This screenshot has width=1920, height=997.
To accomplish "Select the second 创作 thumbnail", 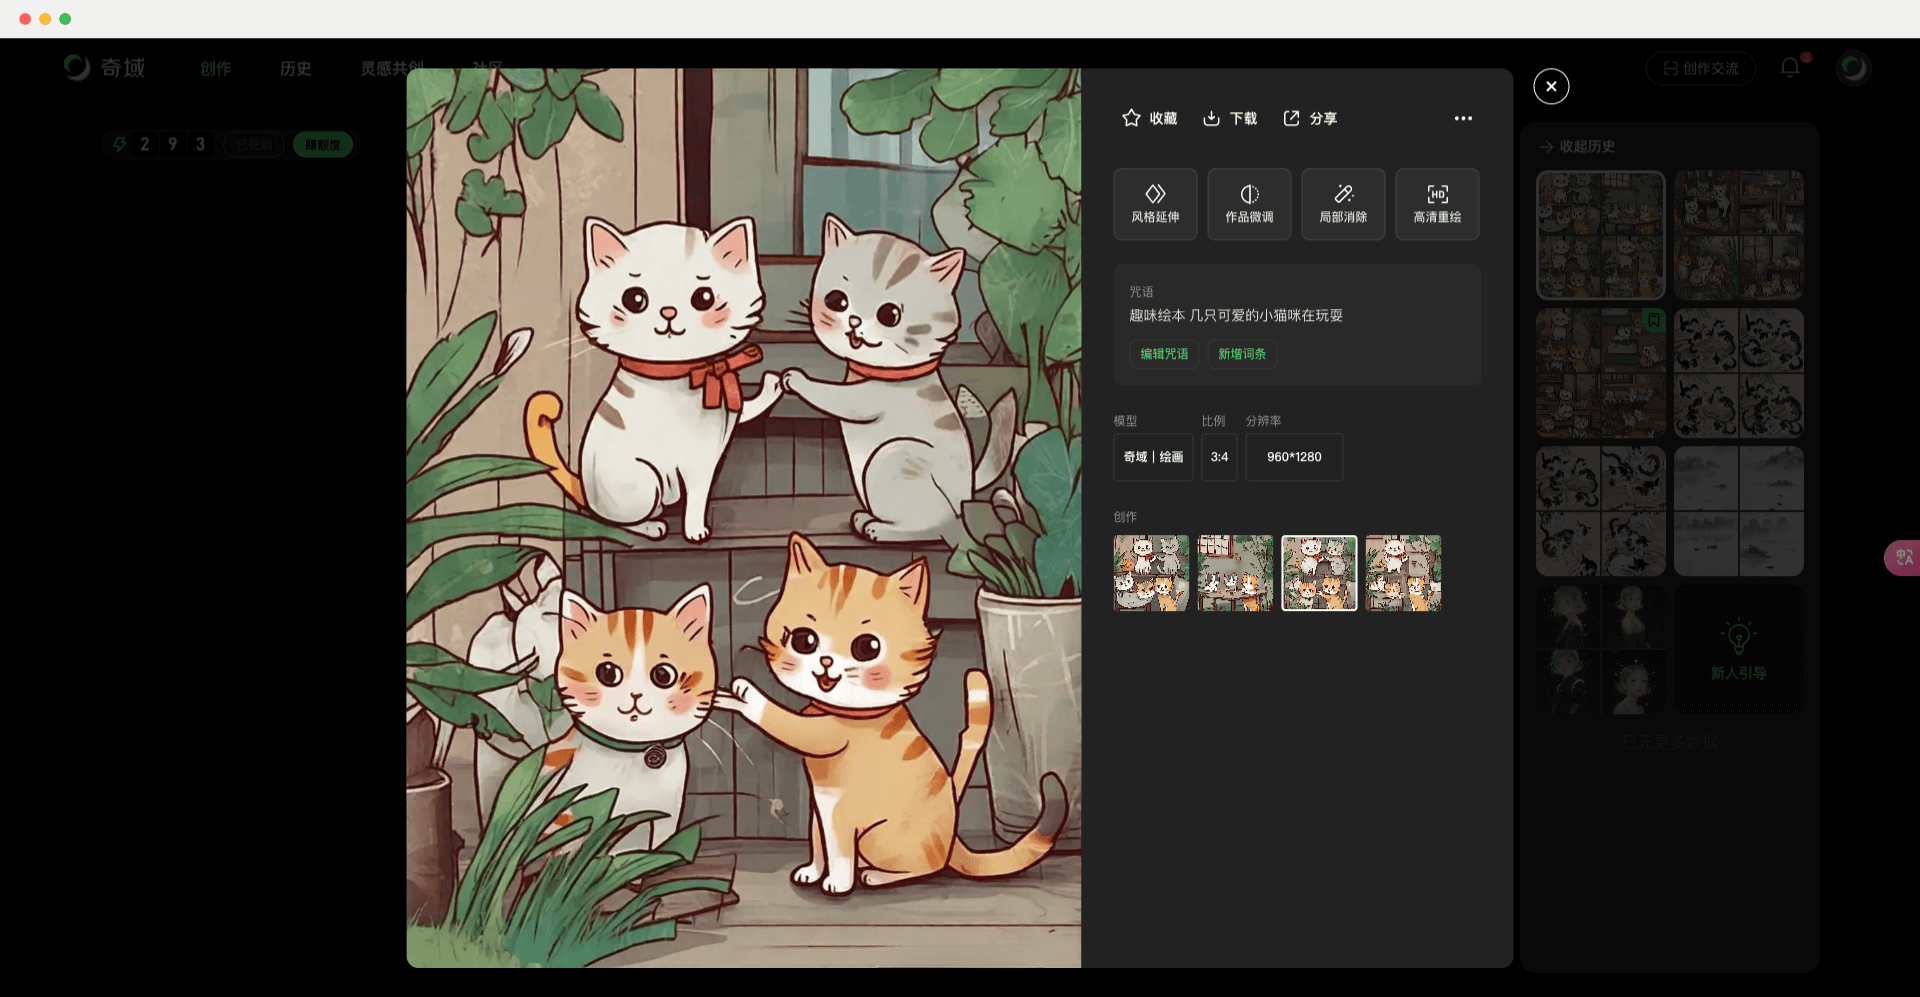I will (1236, 573).
